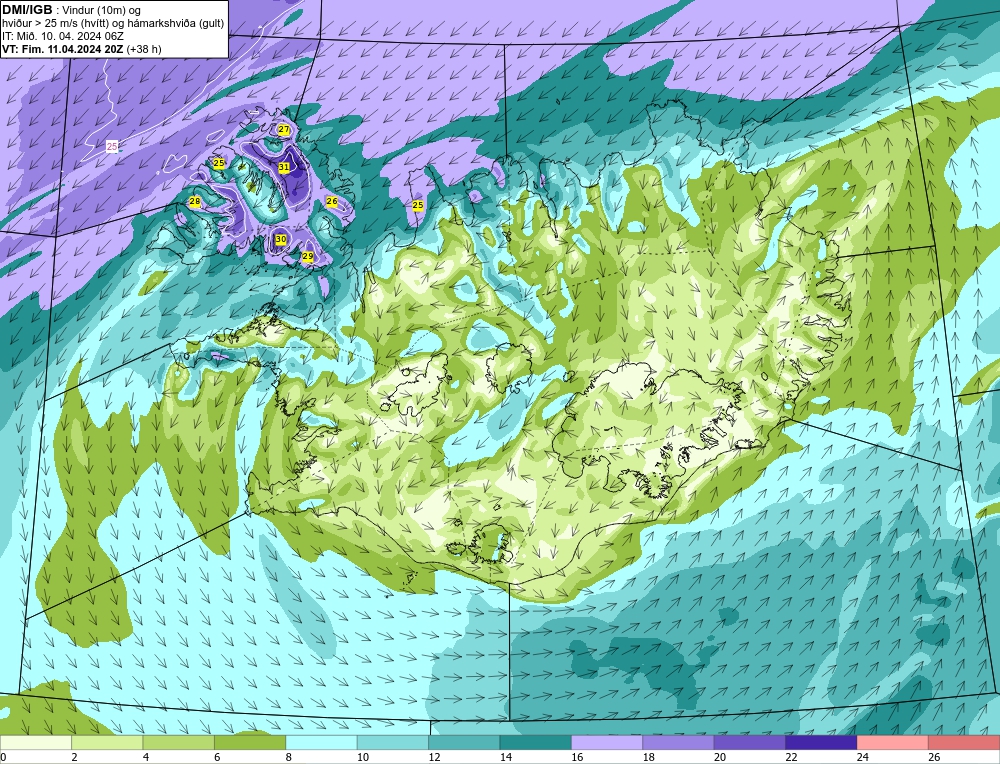1000x764 pixels.
Task: Click the medium purple 18–20 legend swatch
Action: coord(679,742)
